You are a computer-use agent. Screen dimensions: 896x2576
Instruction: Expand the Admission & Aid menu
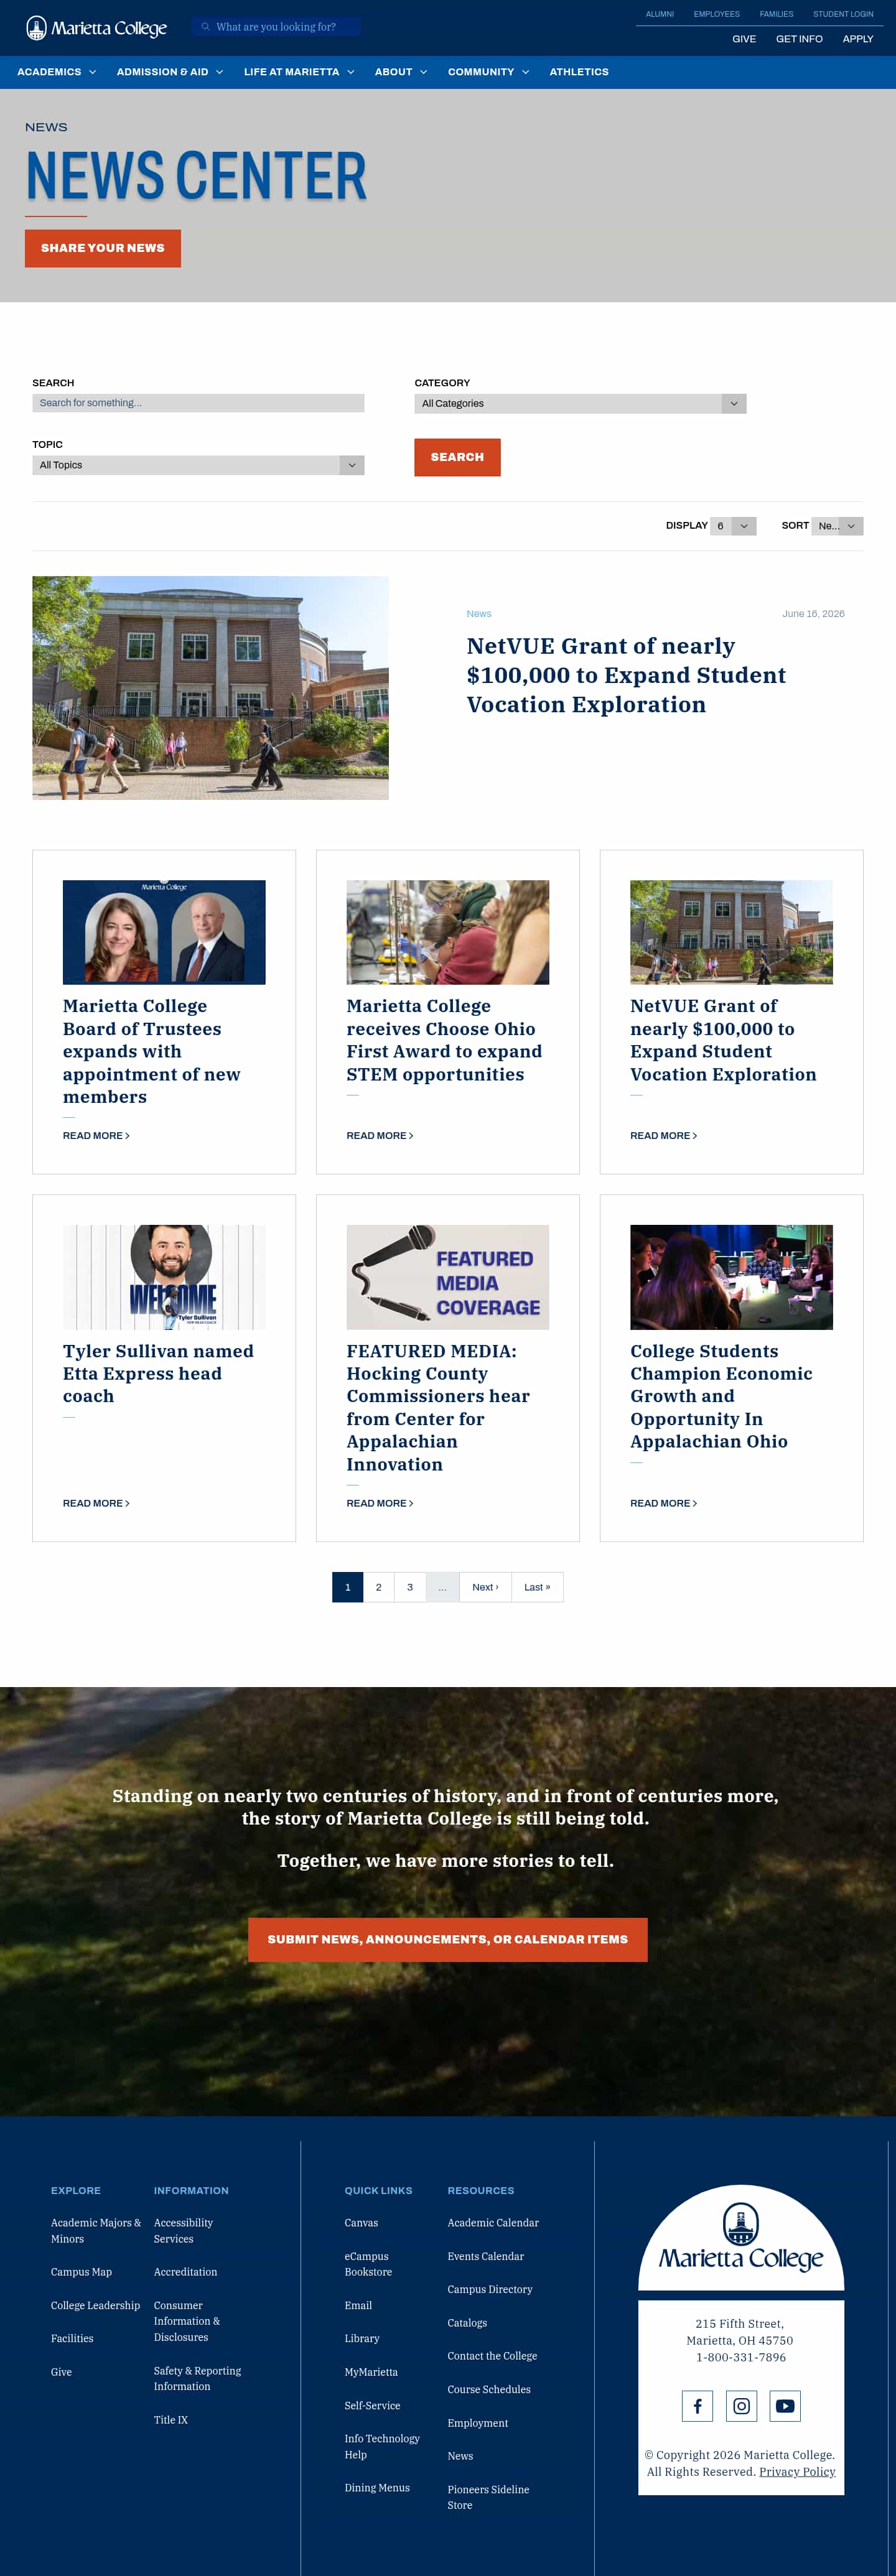tap(170, 72)
